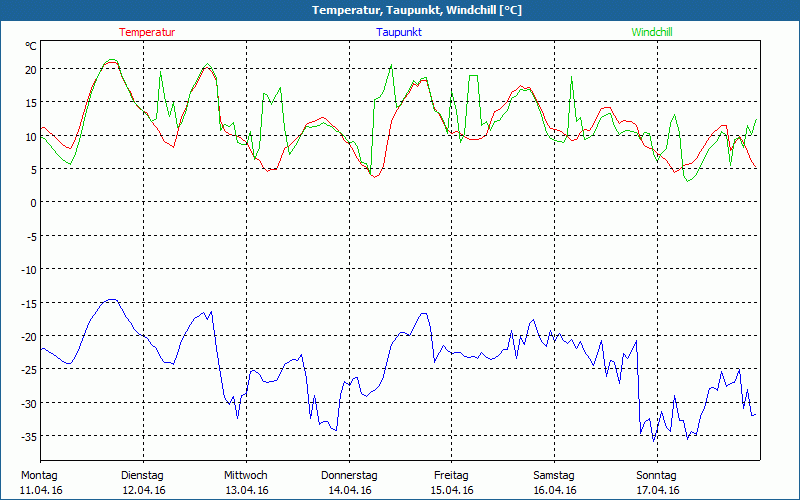The image size is (800, 500).
Task: Click the Sonntag day label
Action: pos(656,476)
